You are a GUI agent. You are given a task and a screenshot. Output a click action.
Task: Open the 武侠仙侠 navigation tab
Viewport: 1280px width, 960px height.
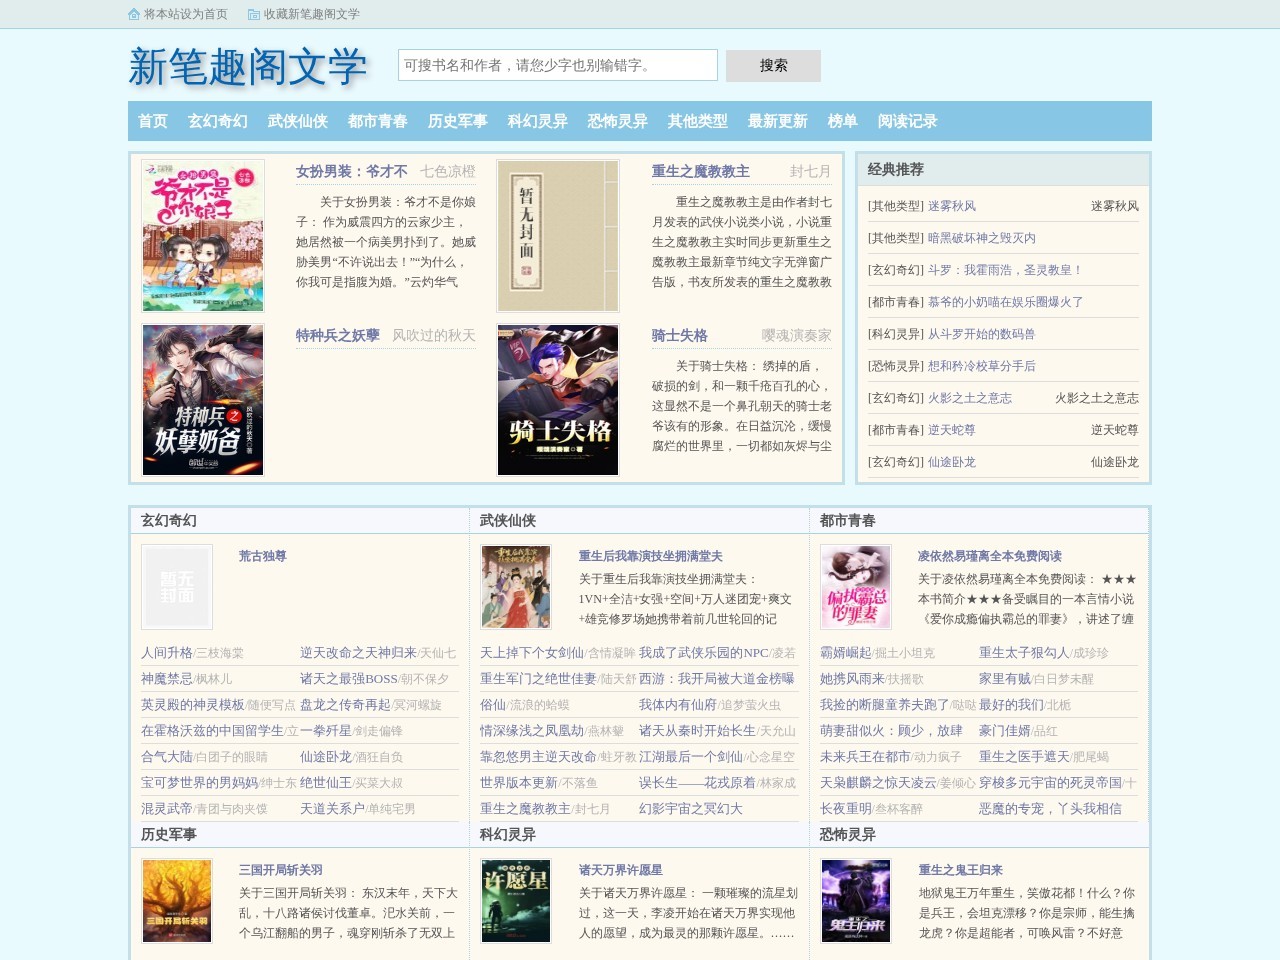click(x=298, y=121)
